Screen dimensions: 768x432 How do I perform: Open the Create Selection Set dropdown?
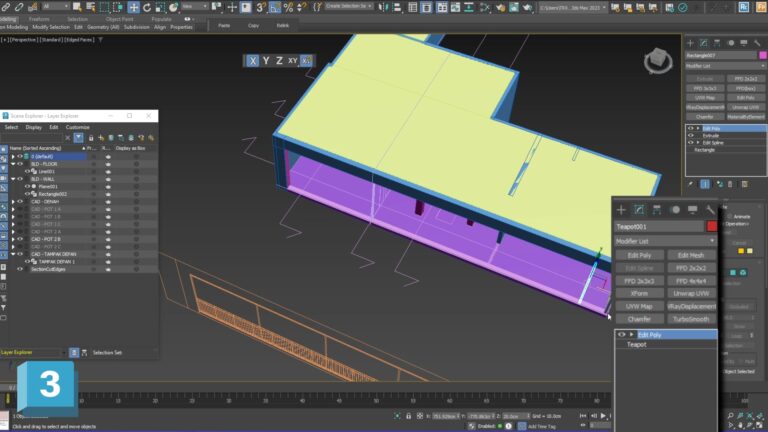pyautogui.click(x=348, y=6)
